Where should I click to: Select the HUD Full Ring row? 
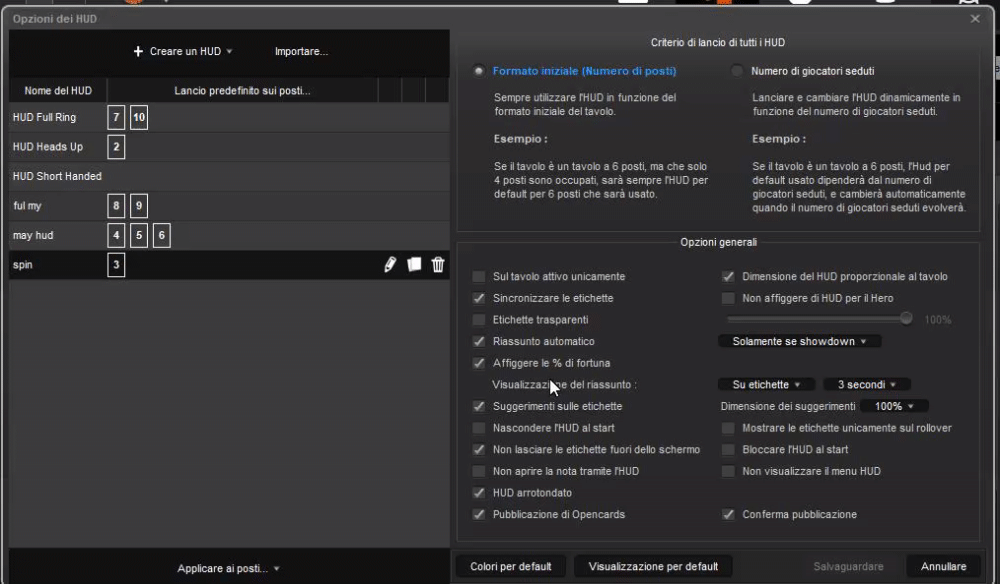[x=229, y=117]
